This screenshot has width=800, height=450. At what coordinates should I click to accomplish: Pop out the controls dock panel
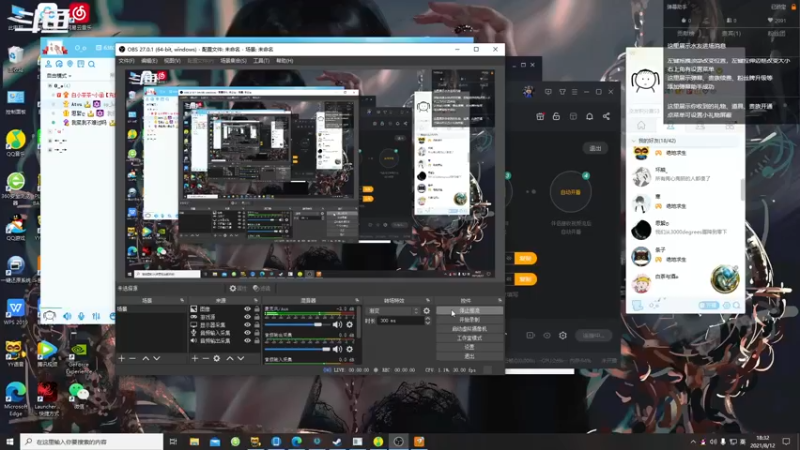(500, 301)
